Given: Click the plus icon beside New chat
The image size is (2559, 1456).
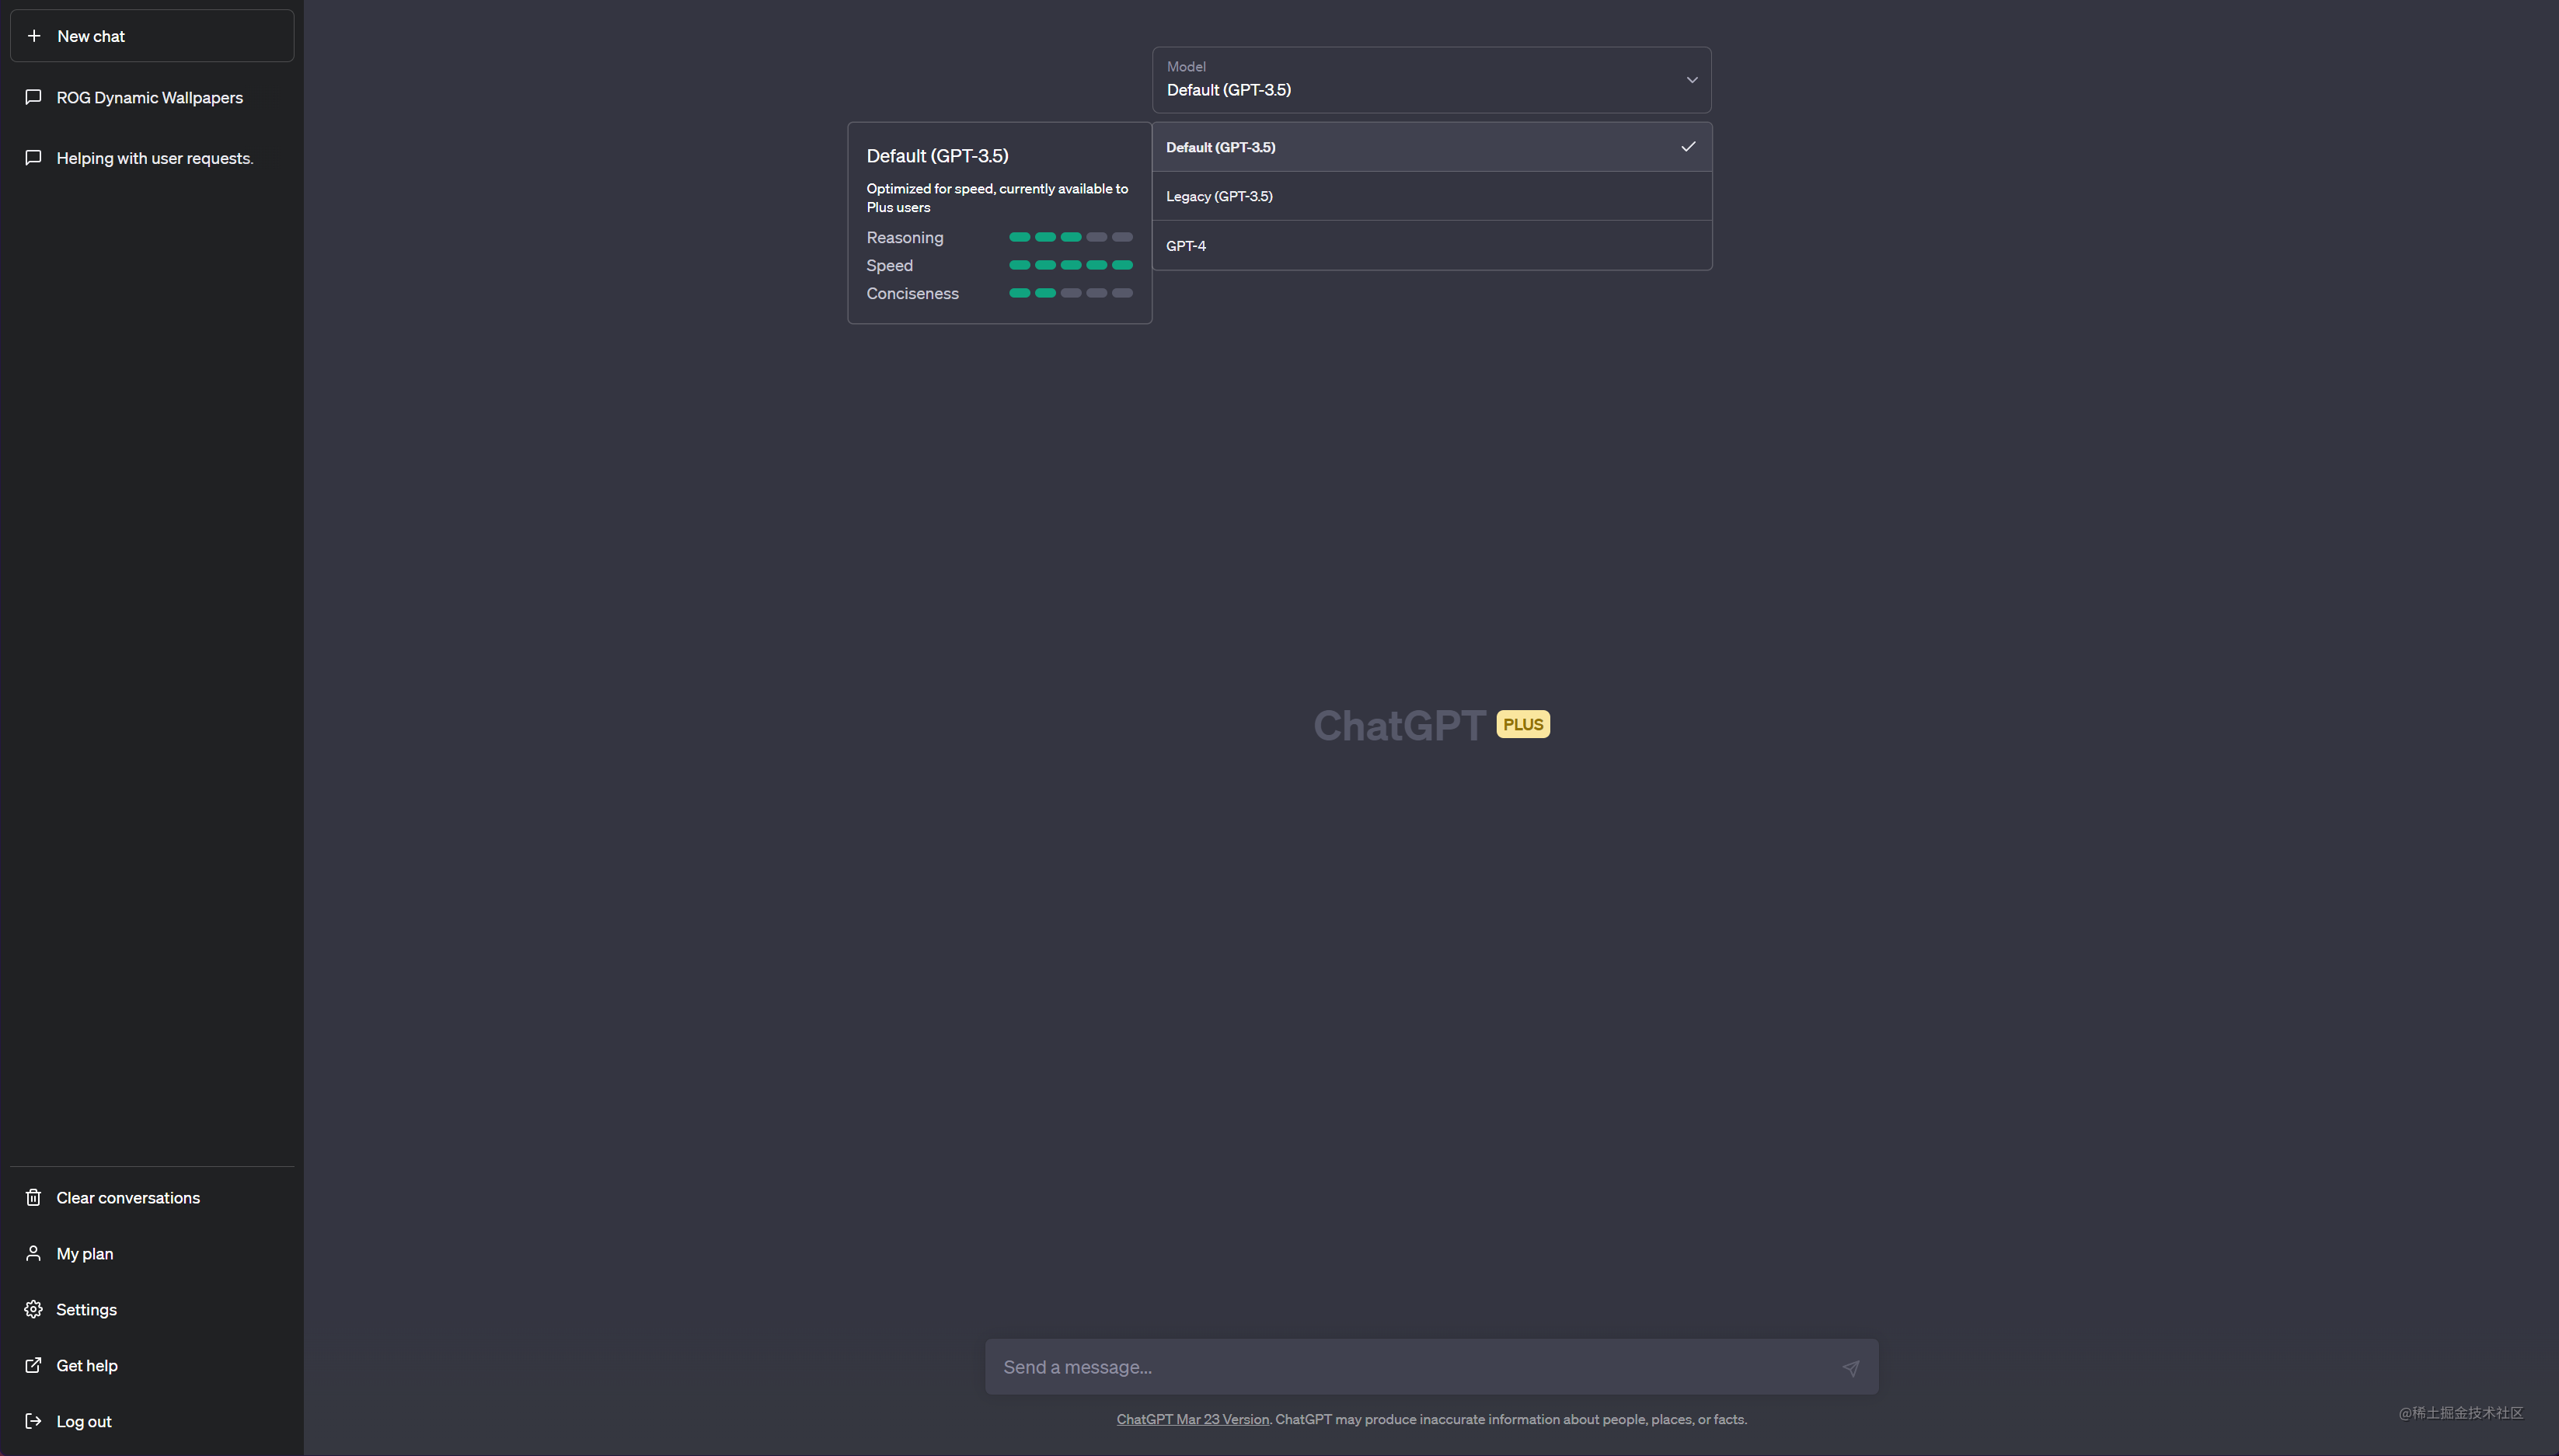Looking at the screenshot, I should click(x=34, y=36).
